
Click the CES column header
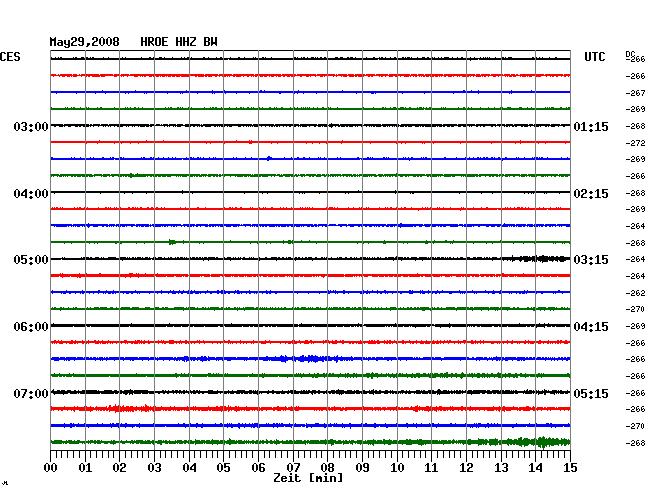tap(10, 57)
